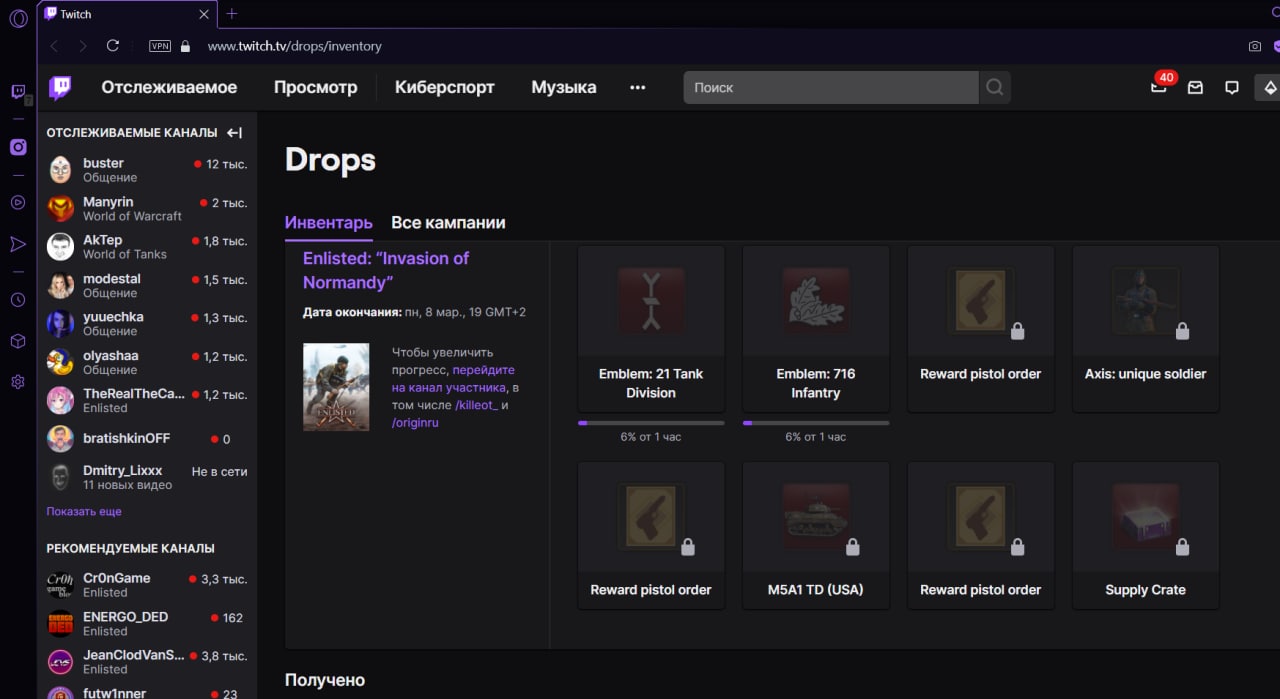Open History clock icon in Opera sidebar
Viewport: 1280px width, 699px height.
point(18,300)
